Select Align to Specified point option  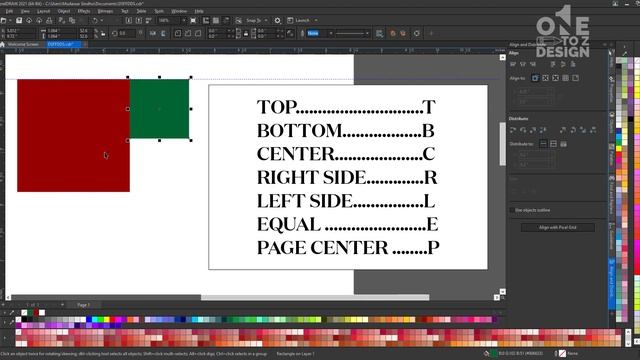point(576,78)
